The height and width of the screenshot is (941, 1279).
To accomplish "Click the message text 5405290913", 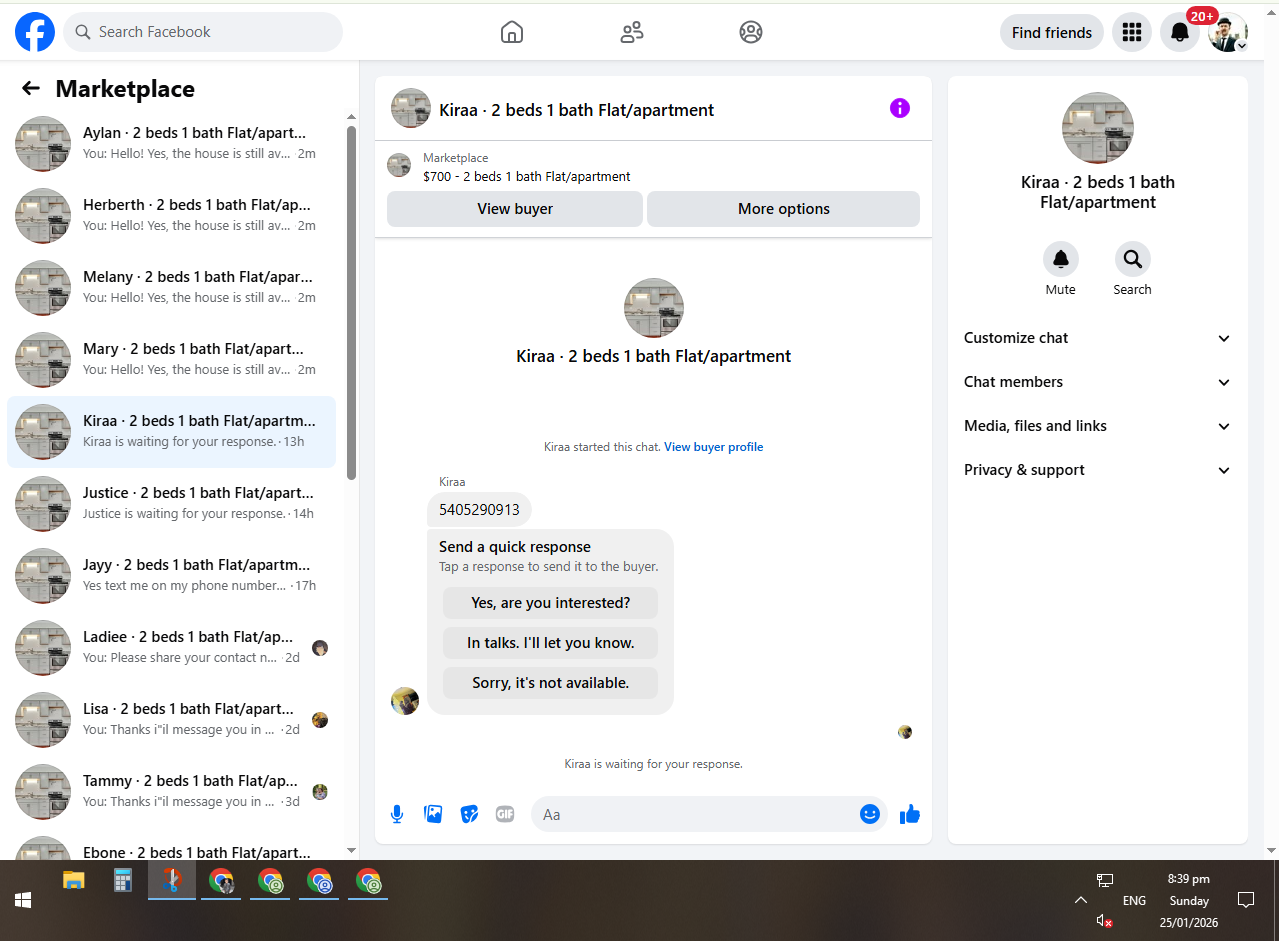I will click(x=479, y=509).
